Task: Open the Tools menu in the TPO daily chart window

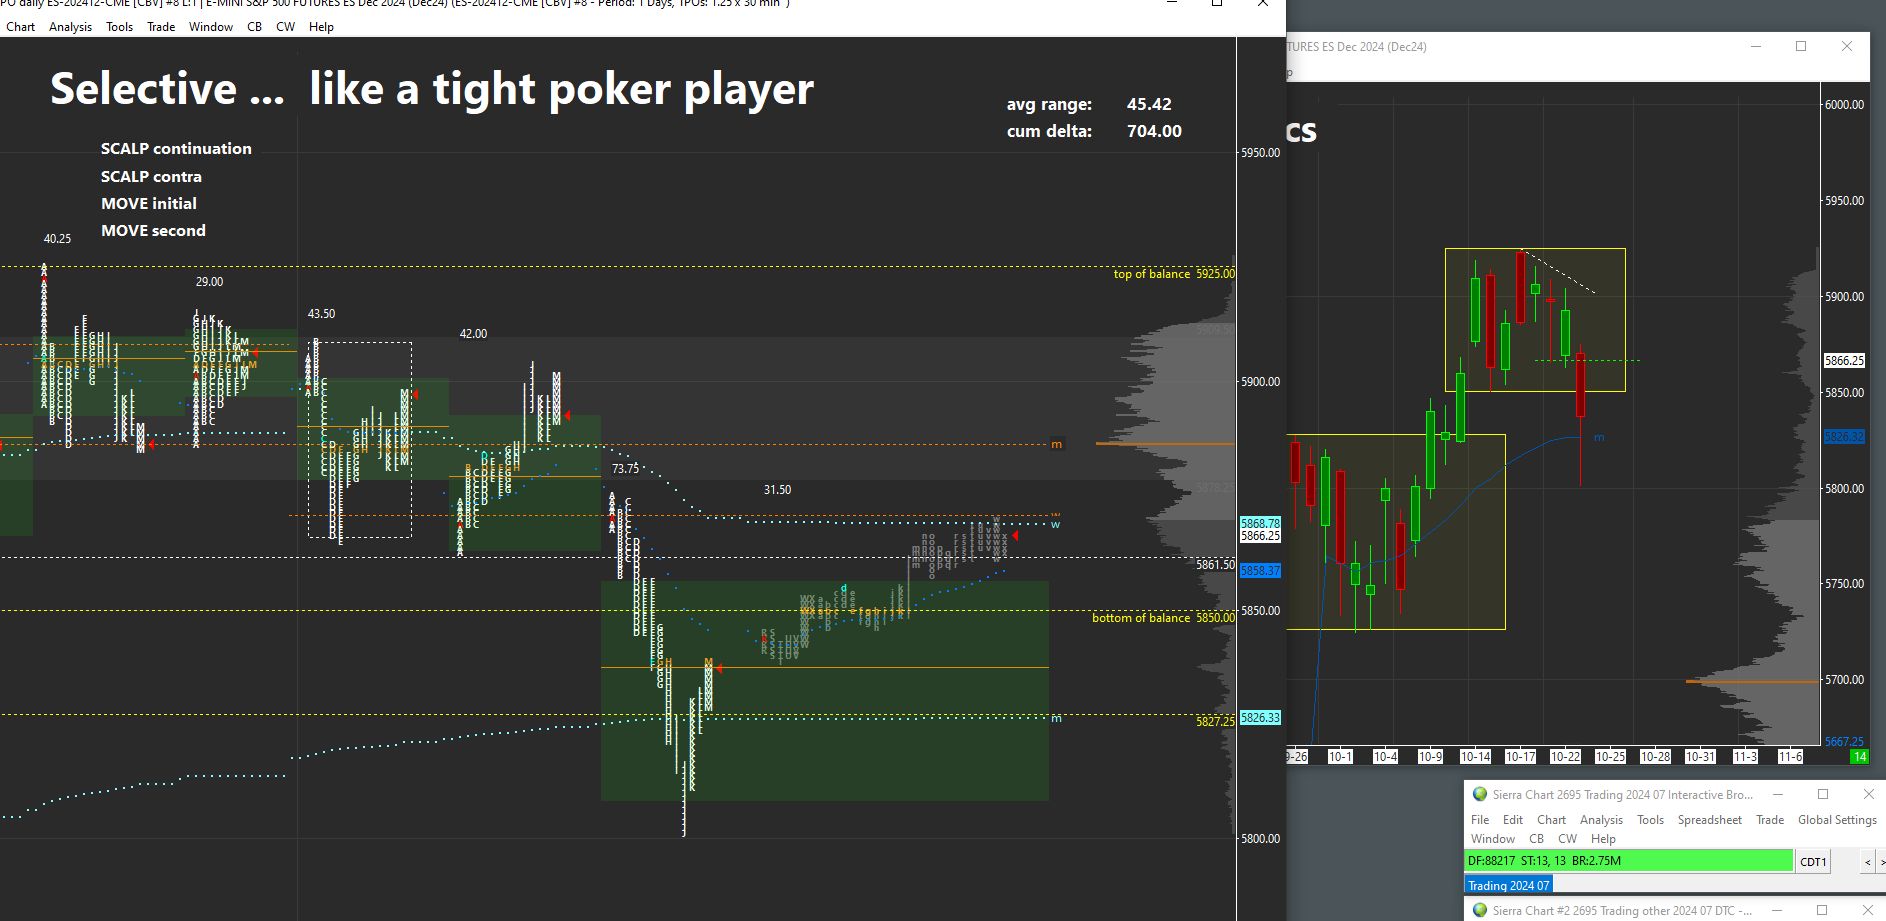Action: 119,27
